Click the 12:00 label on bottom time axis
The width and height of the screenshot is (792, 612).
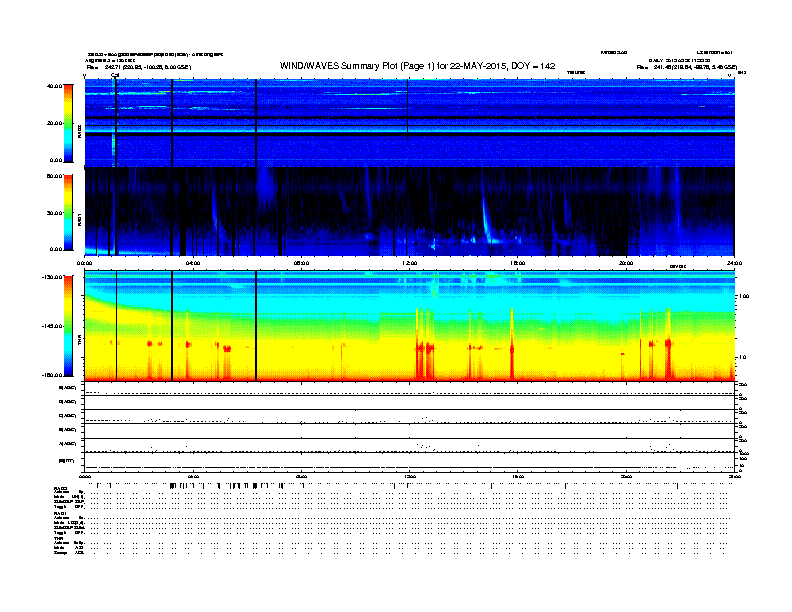(410, 476)
